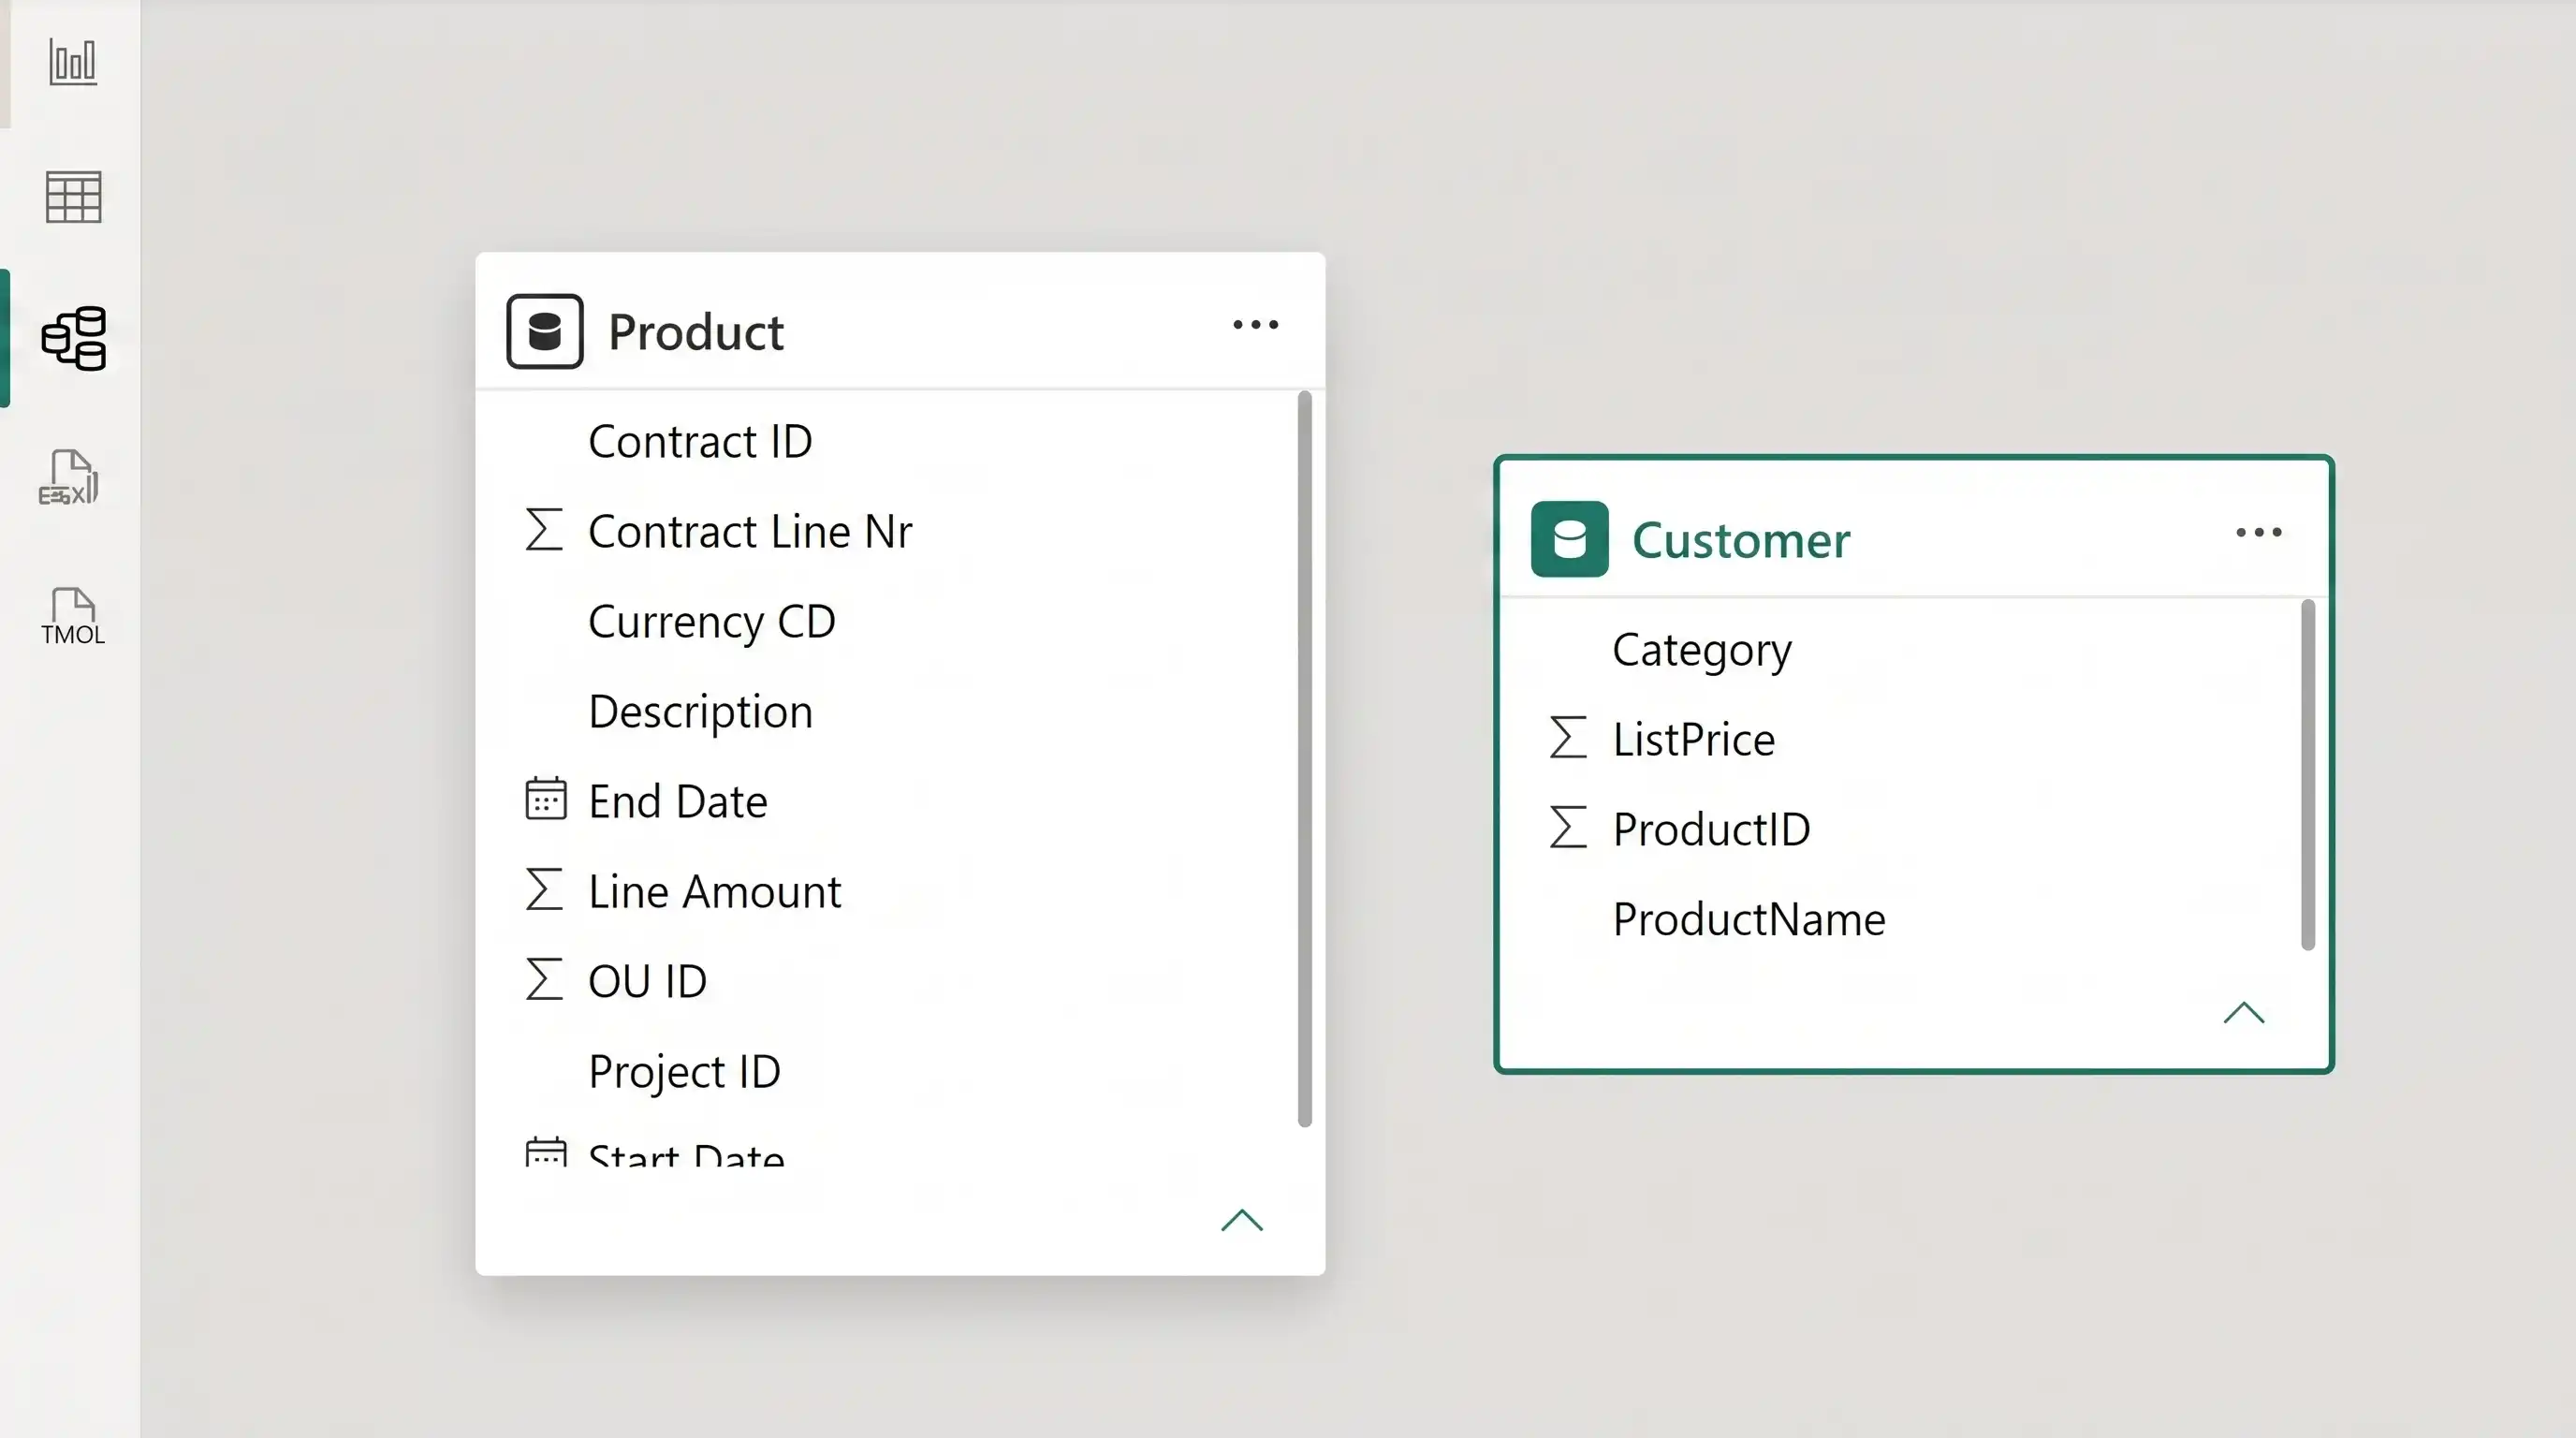This screenshot has width=2576, height=1438.
Task: Click the Customer table scrollbar
Action: pos(2308,774)
